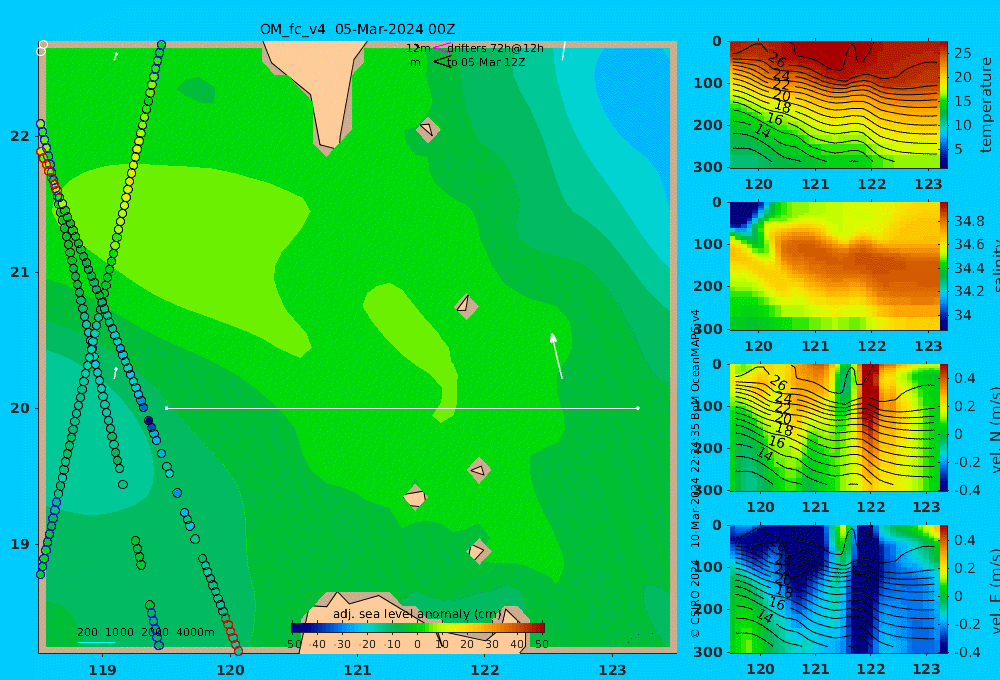The height and width of the screenshot is (680, 1000).
Task: Click the '26' isotherm label in the temperature panel
Action: click(777, 61)
